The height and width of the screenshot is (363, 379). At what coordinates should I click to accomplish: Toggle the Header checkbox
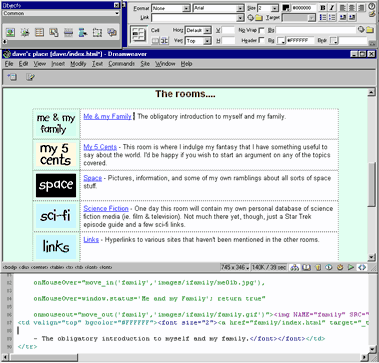click(262, 40)
